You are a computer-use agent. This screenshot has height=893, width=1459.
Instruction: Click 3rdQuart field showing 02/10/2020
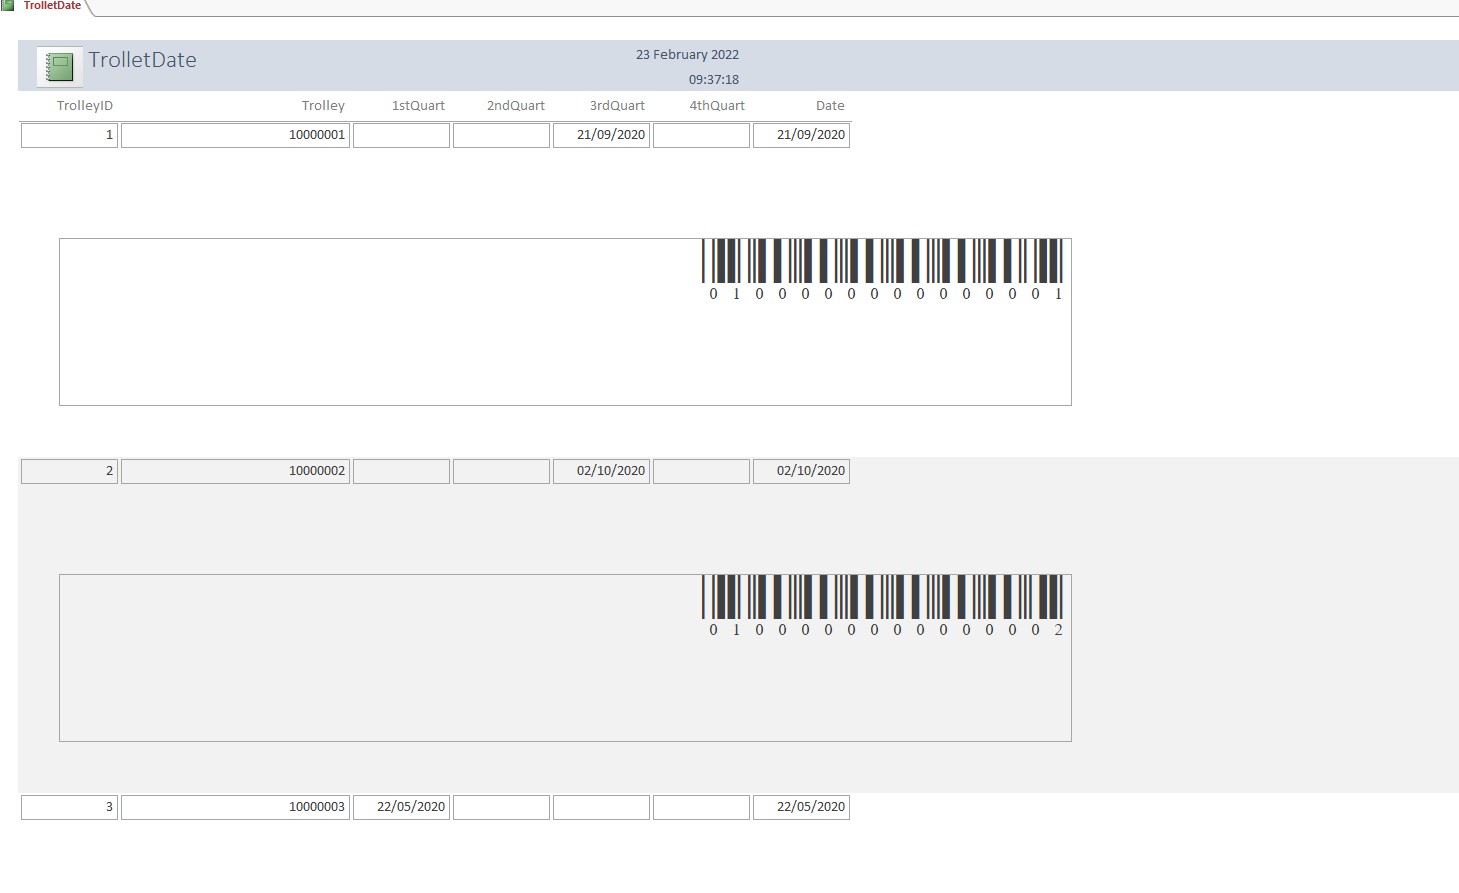click(601, 471)
